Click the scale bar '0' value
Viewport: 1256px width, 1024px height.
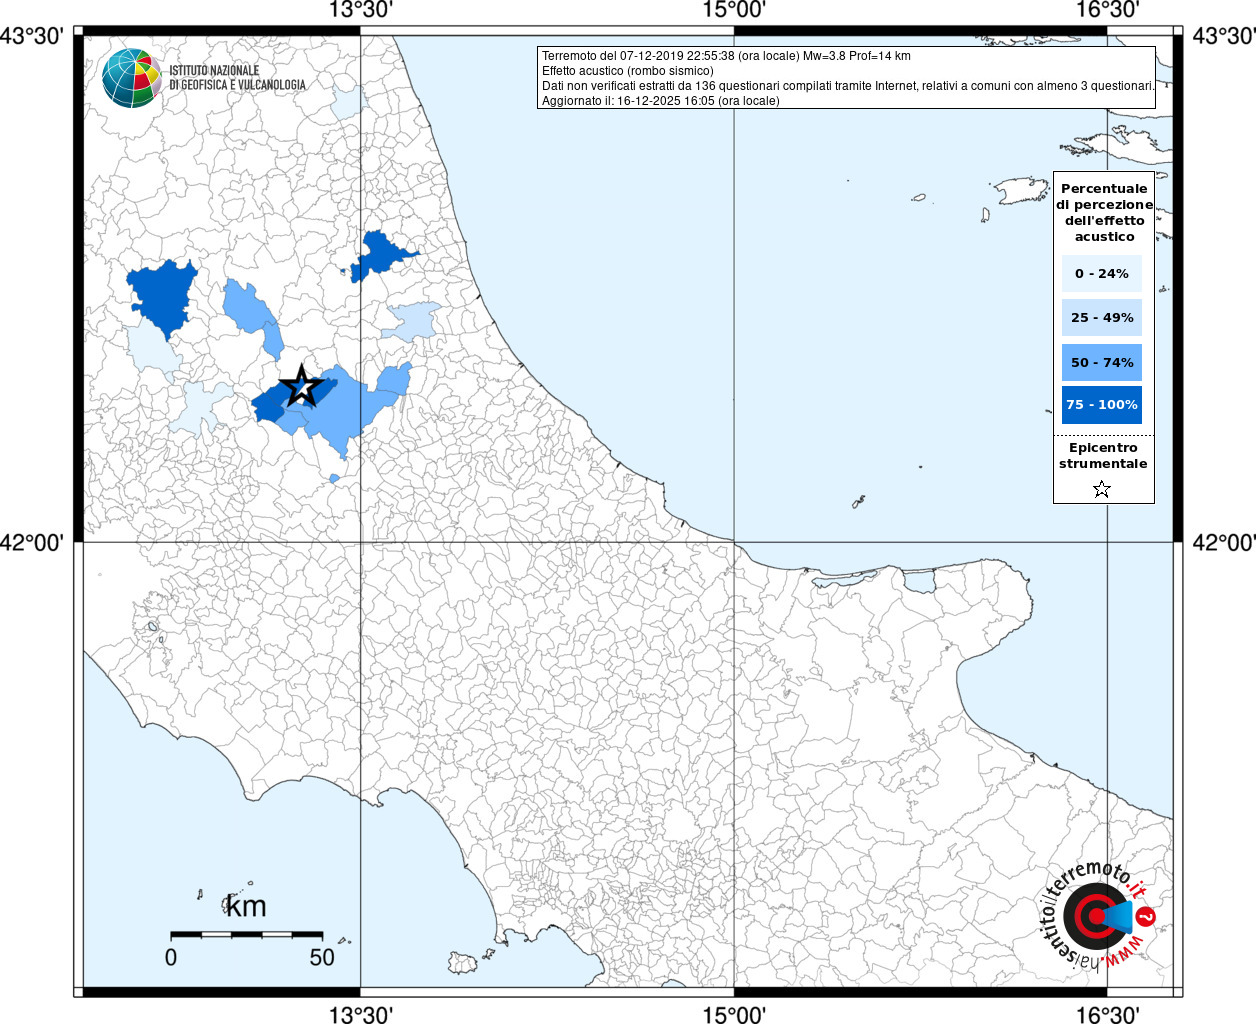pos(171,957)
